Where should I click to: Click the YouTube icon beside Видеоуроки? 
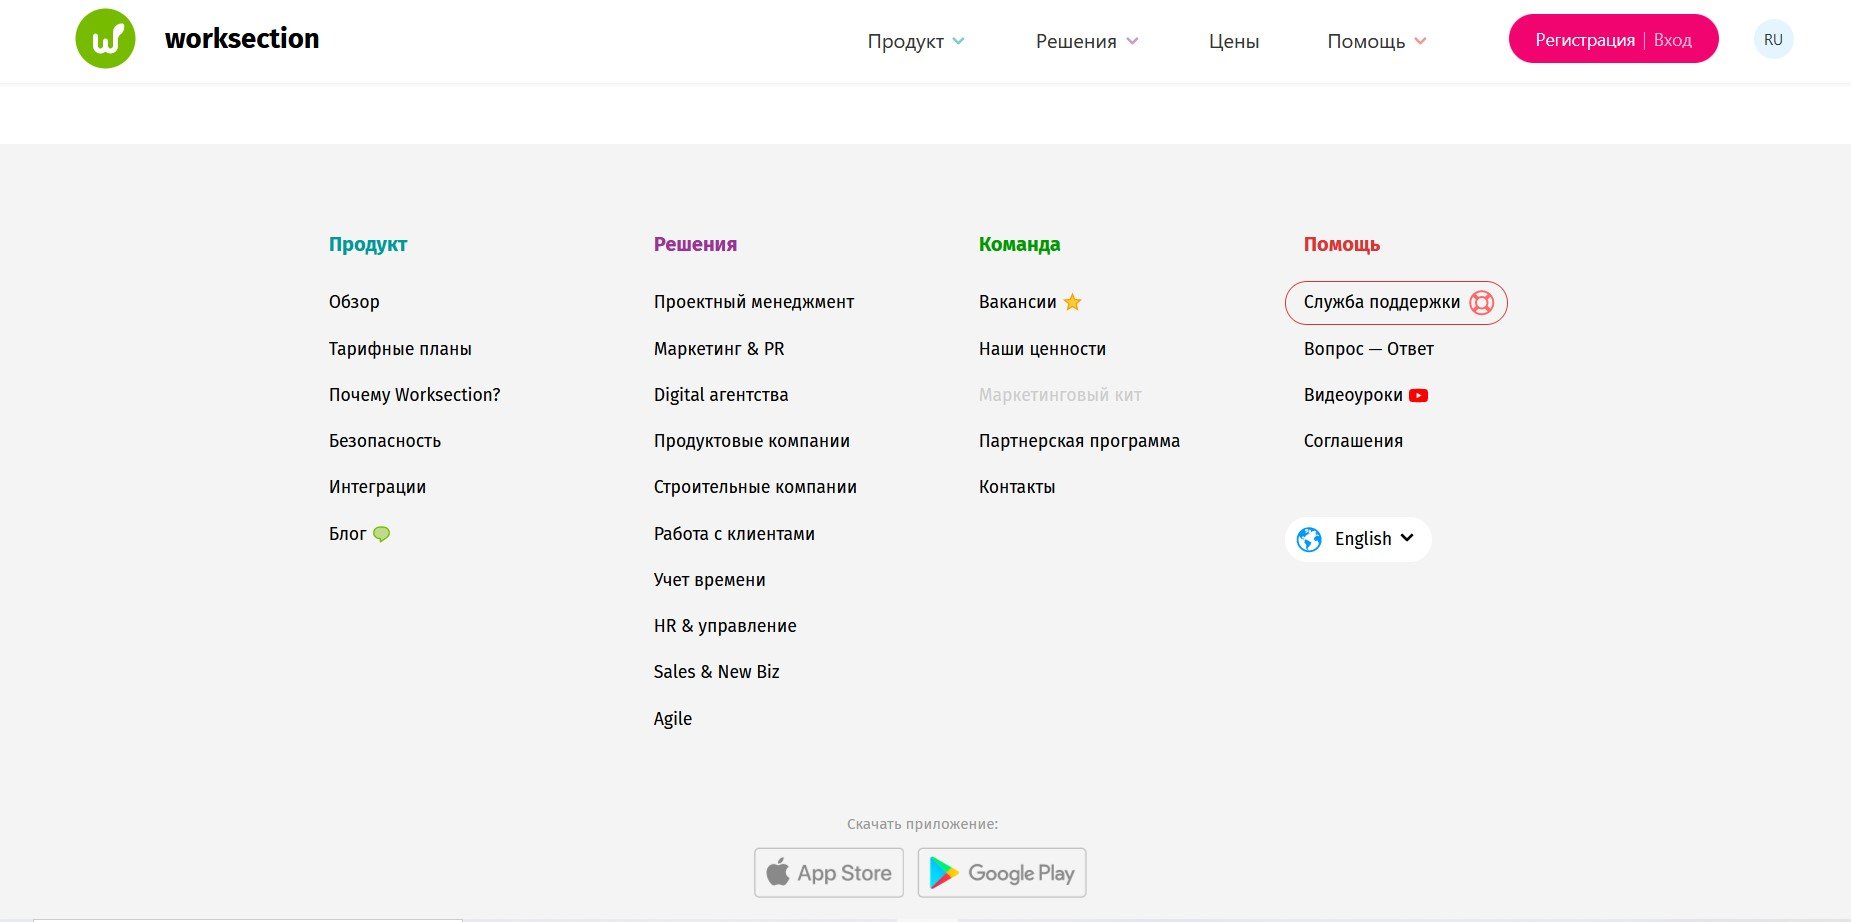point(1418,395)
